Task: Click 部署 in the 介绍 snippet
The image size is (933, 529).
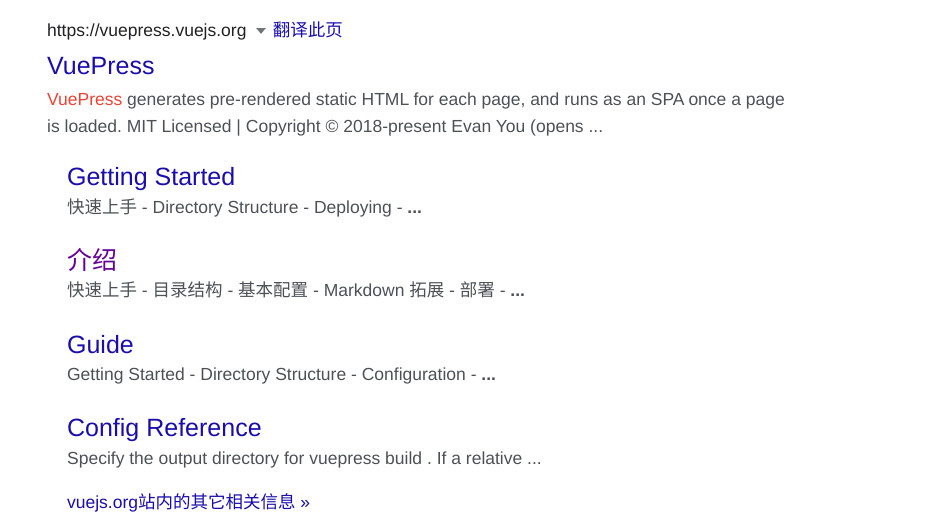Action: [x=477, y=290]
